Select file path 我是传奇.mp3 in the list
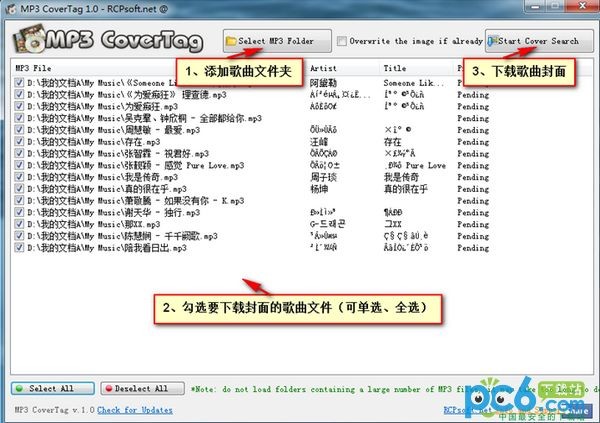The image size is (600, 423). click(x=103, y=177)
